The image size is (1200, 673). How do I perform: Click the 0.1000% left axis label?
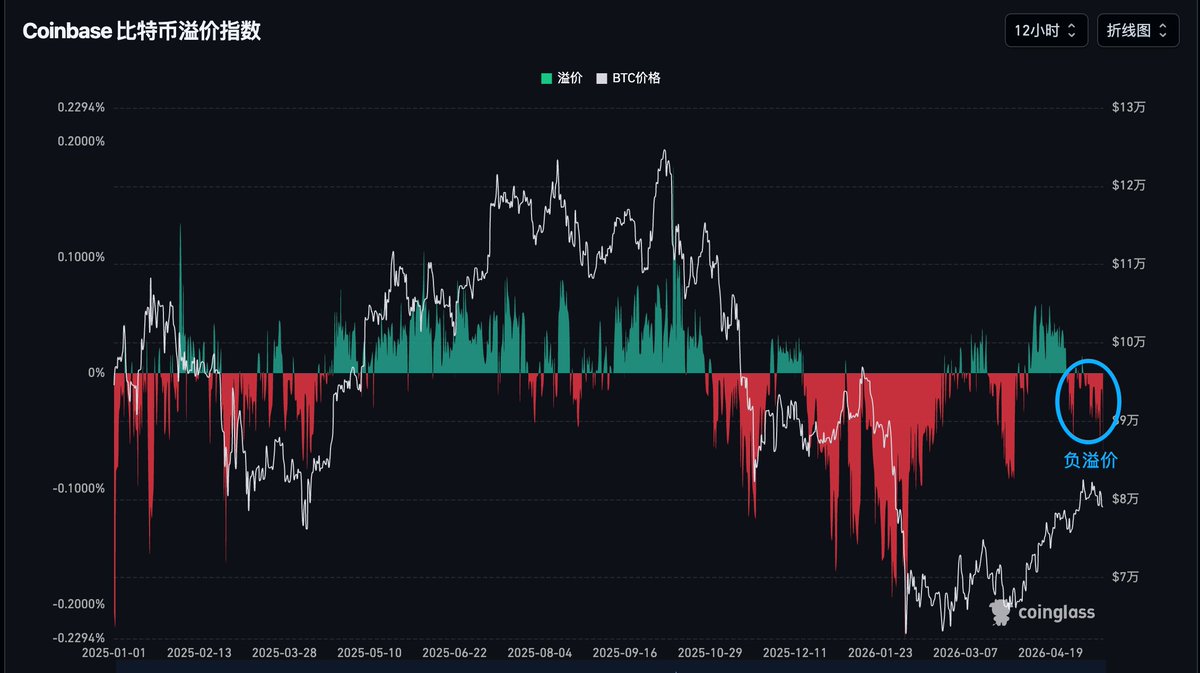pos(81,257)
